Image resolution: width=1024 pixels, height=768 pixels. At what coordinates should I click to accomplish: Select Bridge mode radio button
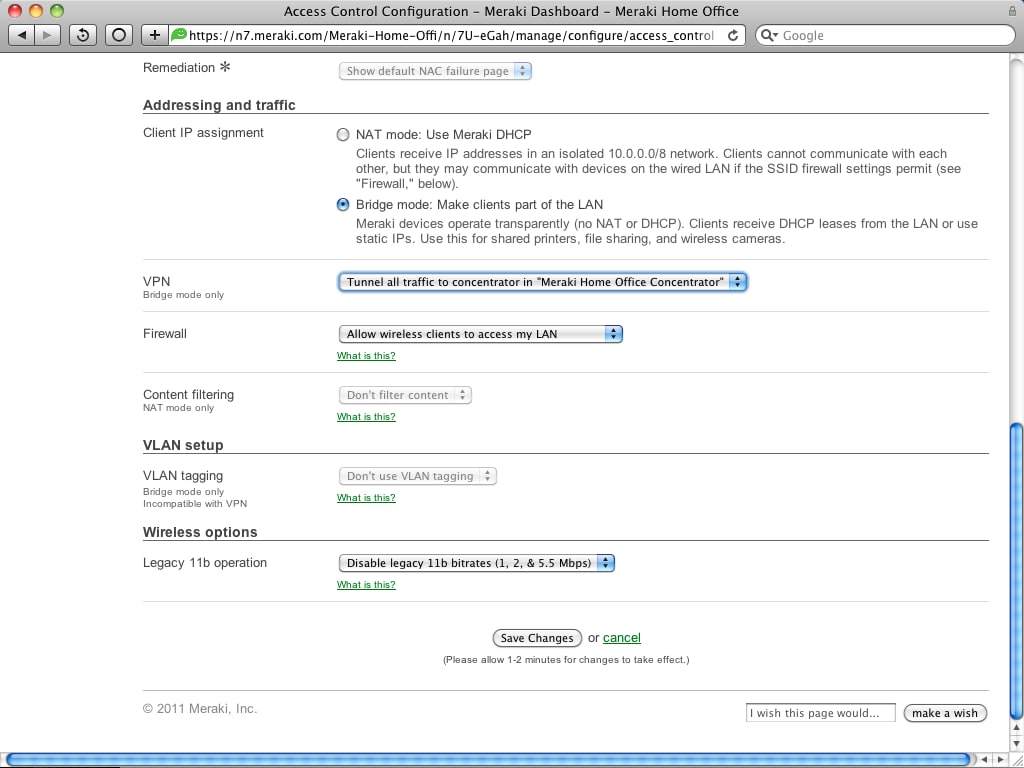pyautogui.click(x=343, y=204)
